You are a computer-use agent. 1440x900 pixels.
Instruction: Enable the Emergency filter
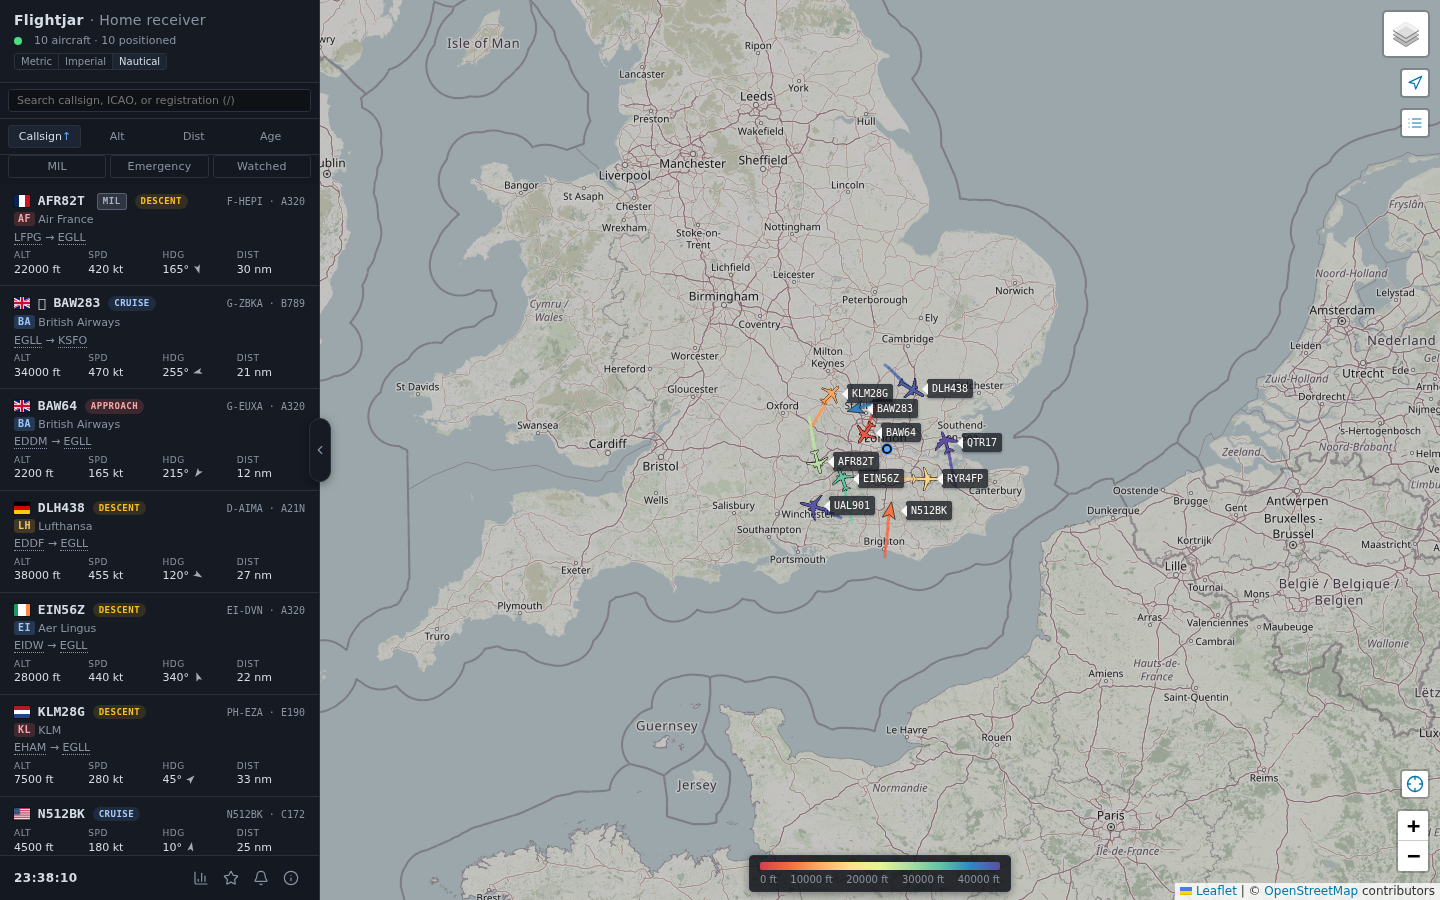159,166
